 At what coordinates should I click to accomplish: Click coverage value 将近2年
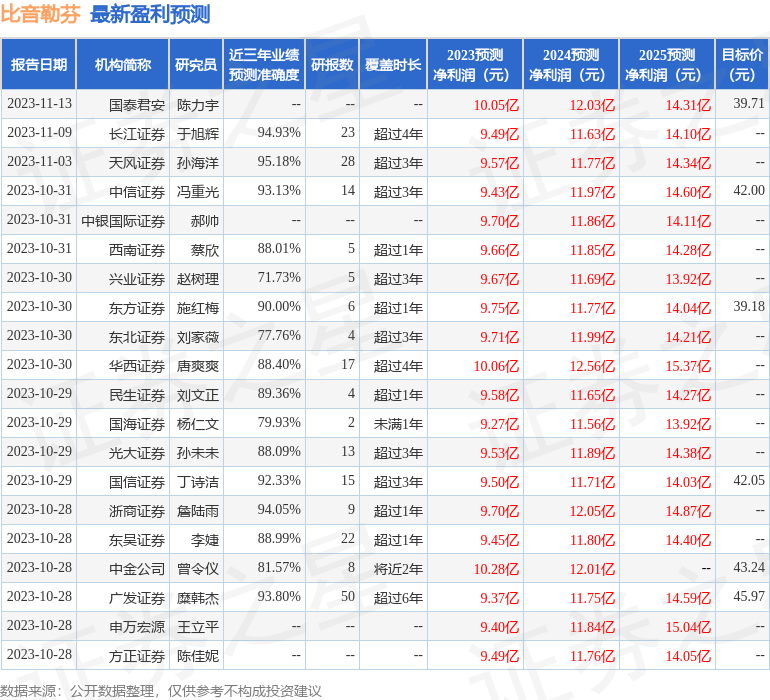tap(398, 569)
